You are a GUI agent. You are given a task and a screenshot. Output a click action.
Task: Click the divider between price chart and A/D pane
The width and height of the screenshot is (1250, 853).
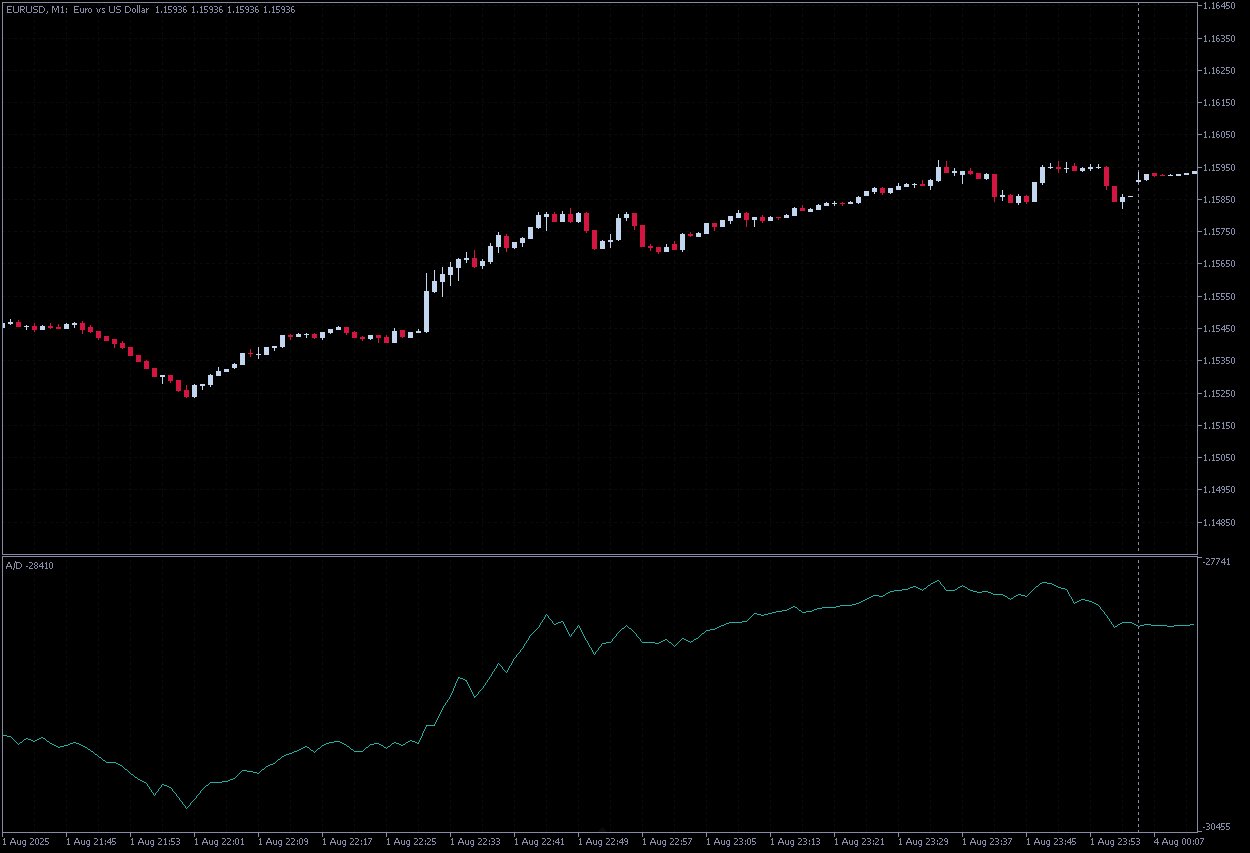[x=600, y=555]
